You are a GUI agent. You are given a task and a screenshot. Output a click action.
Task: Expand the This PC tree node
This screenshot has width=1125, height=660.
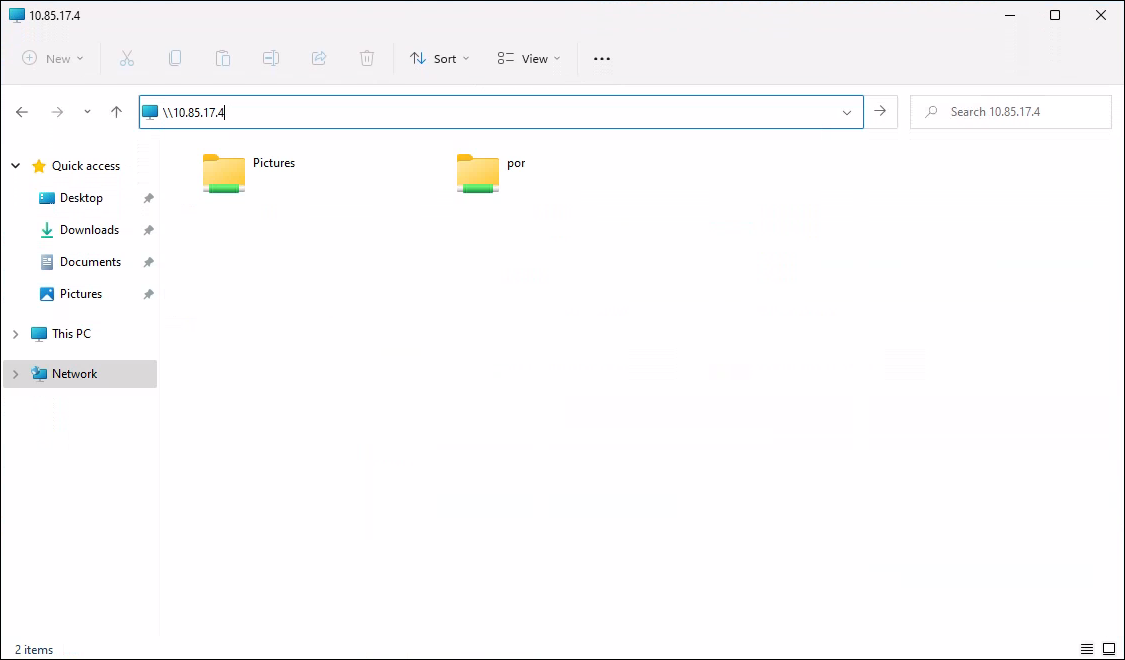click(x=15, y=334)
